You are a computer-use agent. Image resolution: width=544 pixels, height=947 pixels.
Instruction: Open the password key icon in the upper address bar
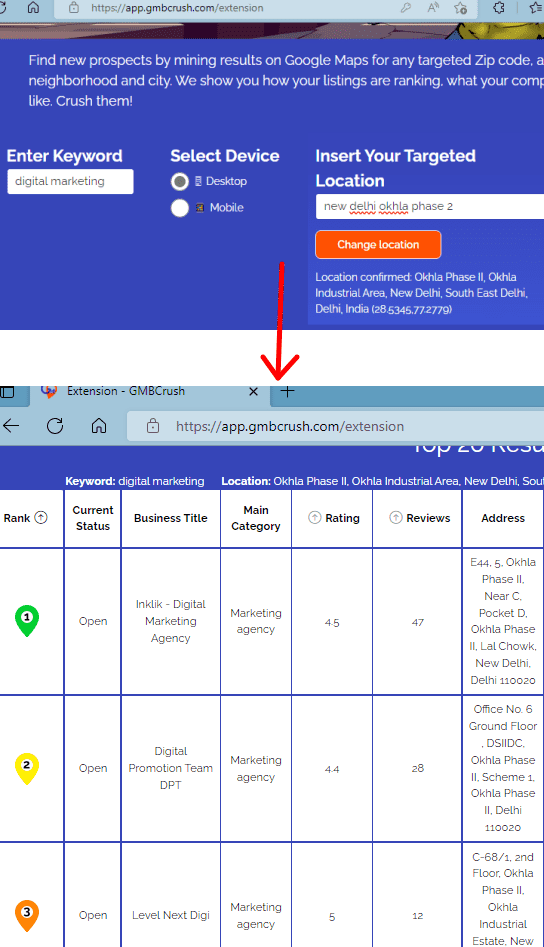[x=406, y=8]
